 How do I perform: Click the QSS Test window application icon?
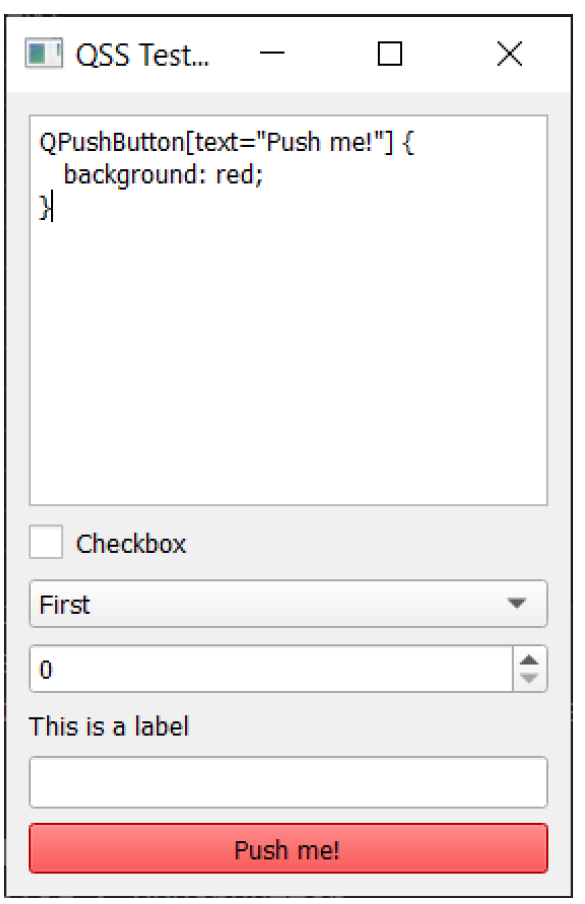coord(44,54)
